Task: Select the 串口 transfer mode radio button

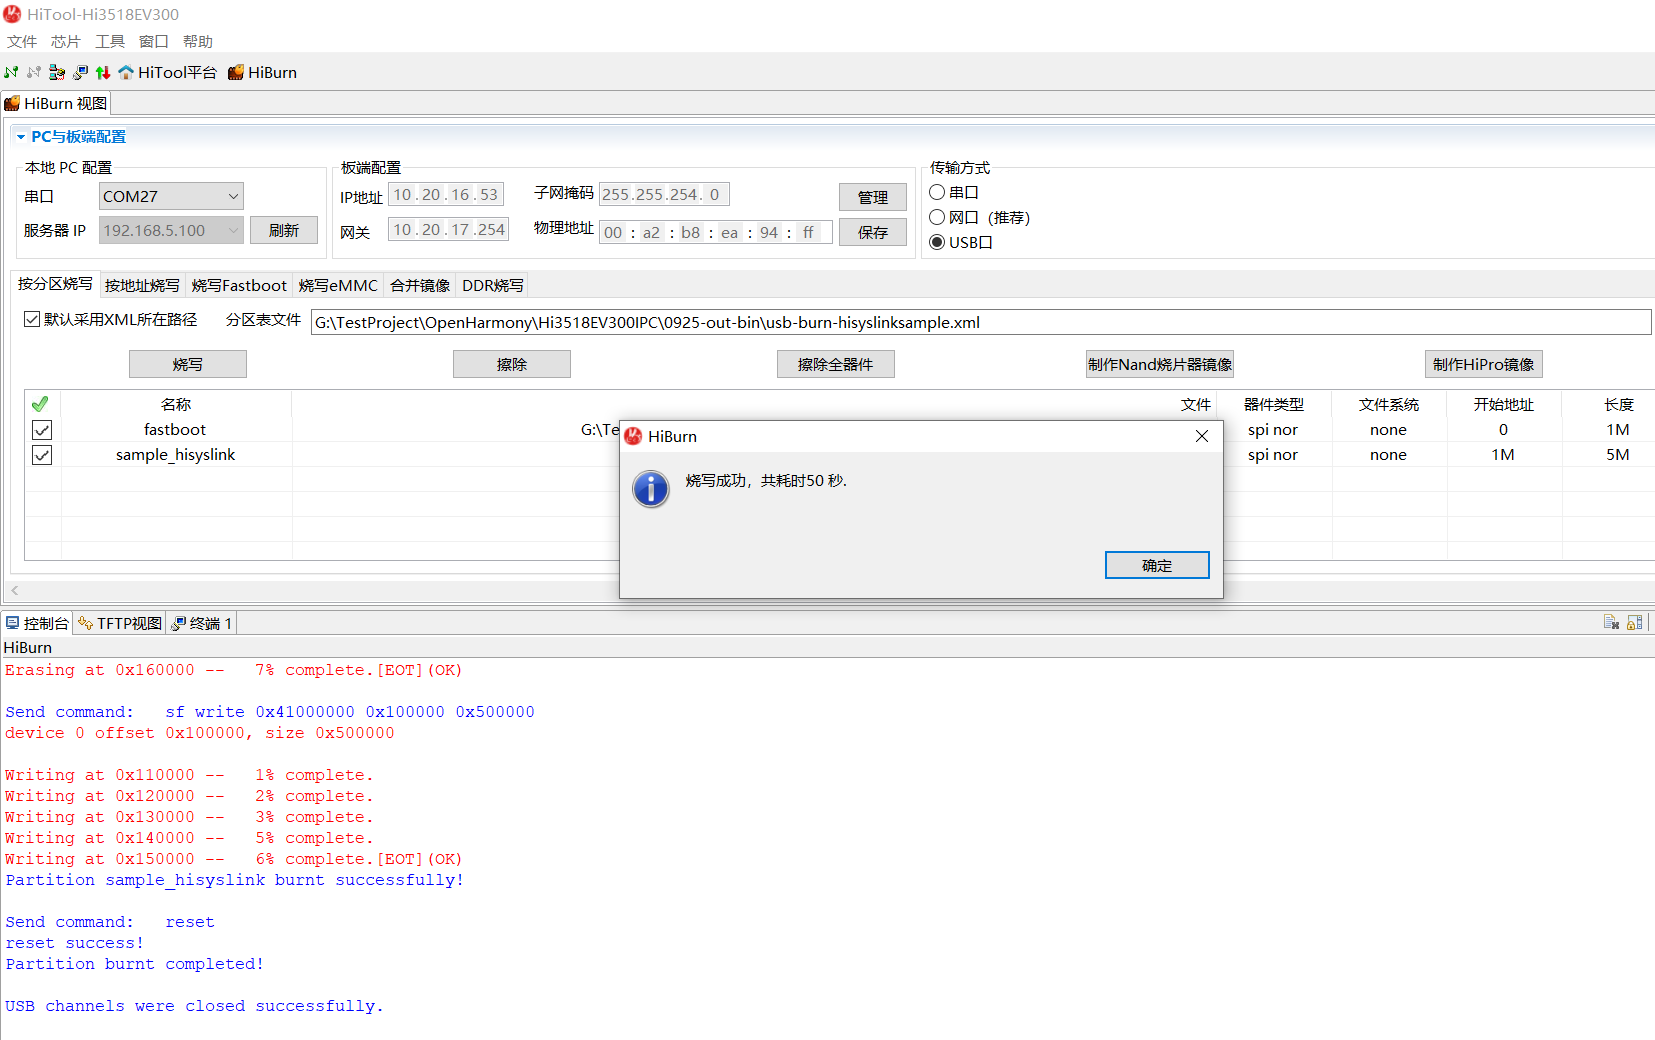Action: coord(937,192)
